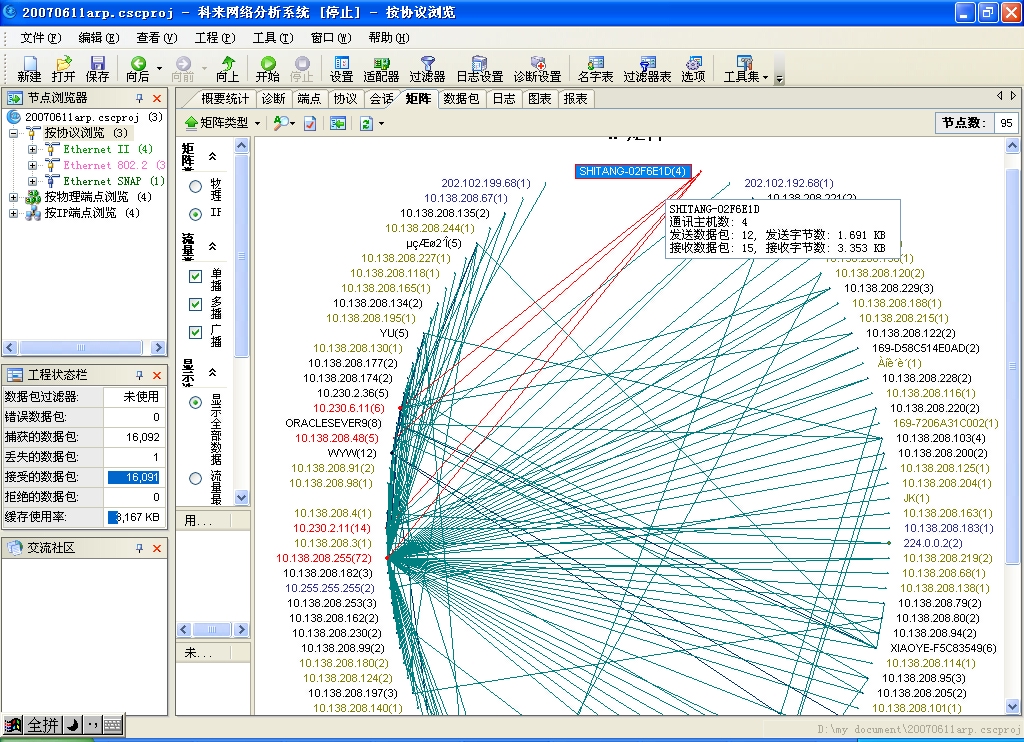Switch to the 数据包 (Packets) tab

461,98
